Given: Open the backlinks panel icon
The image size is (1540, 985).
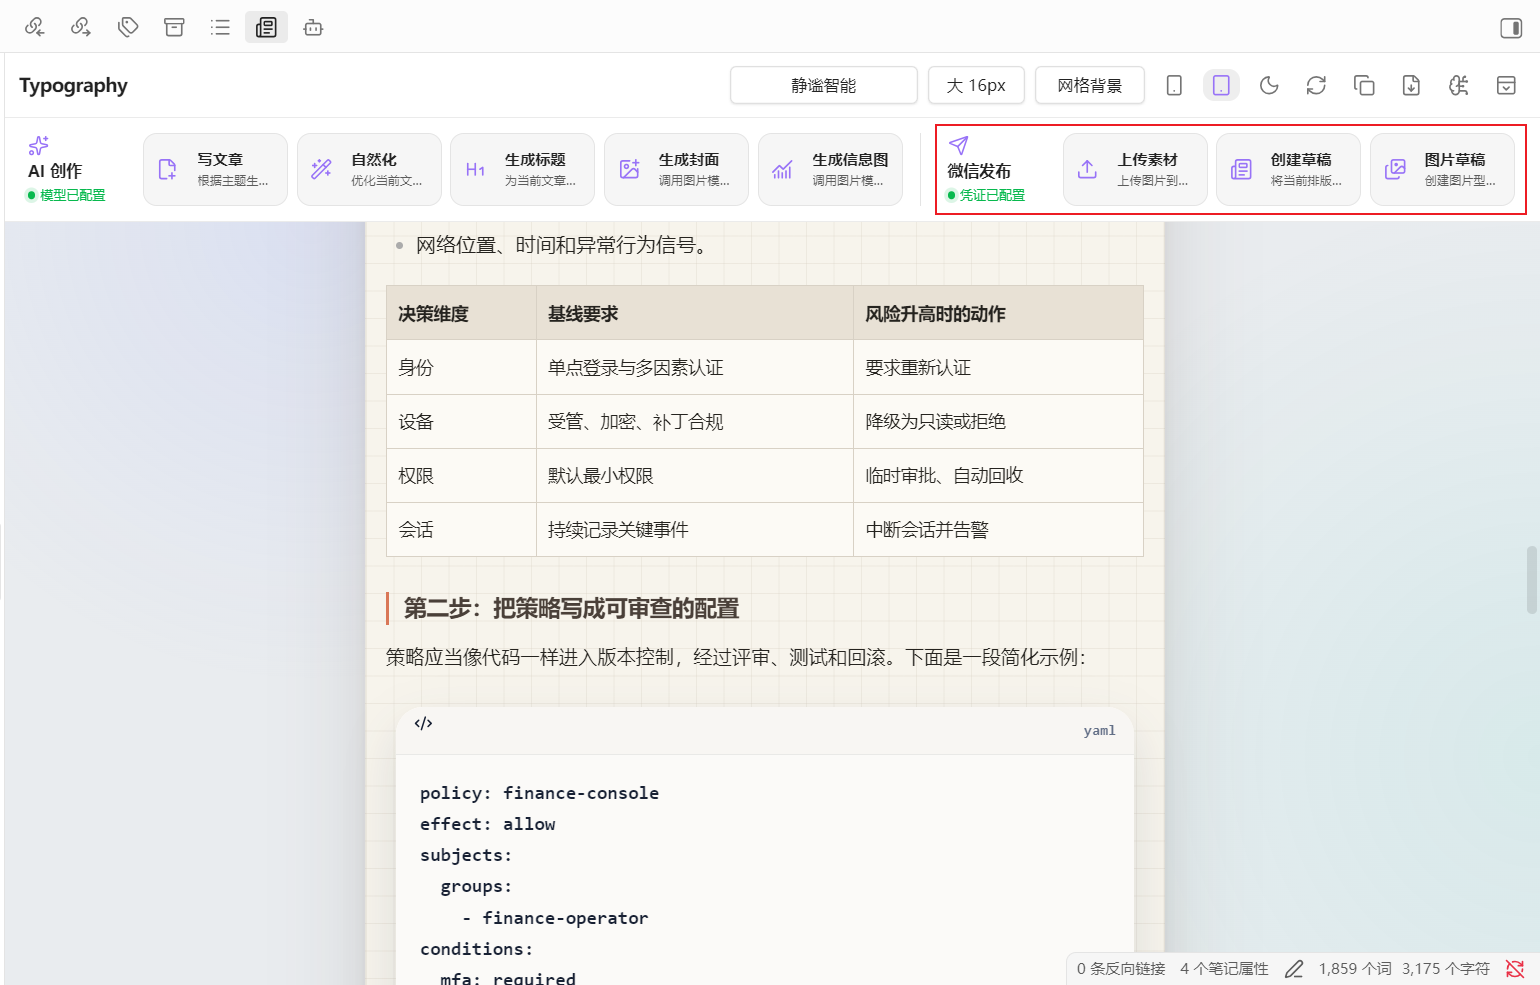Looking at the screenshot, I should 35,27.
